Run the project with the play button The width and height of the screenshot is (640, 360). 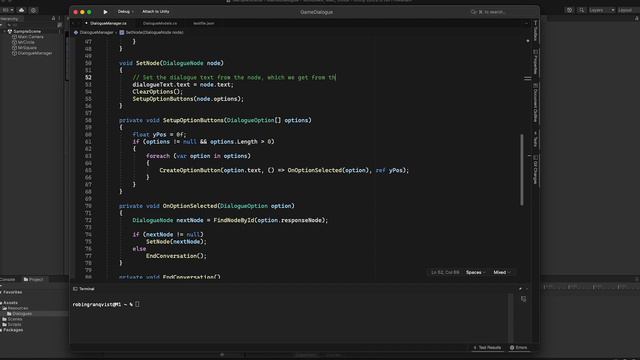[105, 12]
